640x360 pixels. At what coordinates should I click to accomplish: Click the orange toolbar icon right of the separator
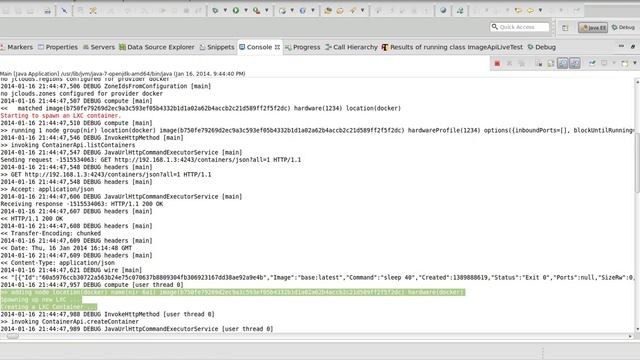click(x=93, y=11)
